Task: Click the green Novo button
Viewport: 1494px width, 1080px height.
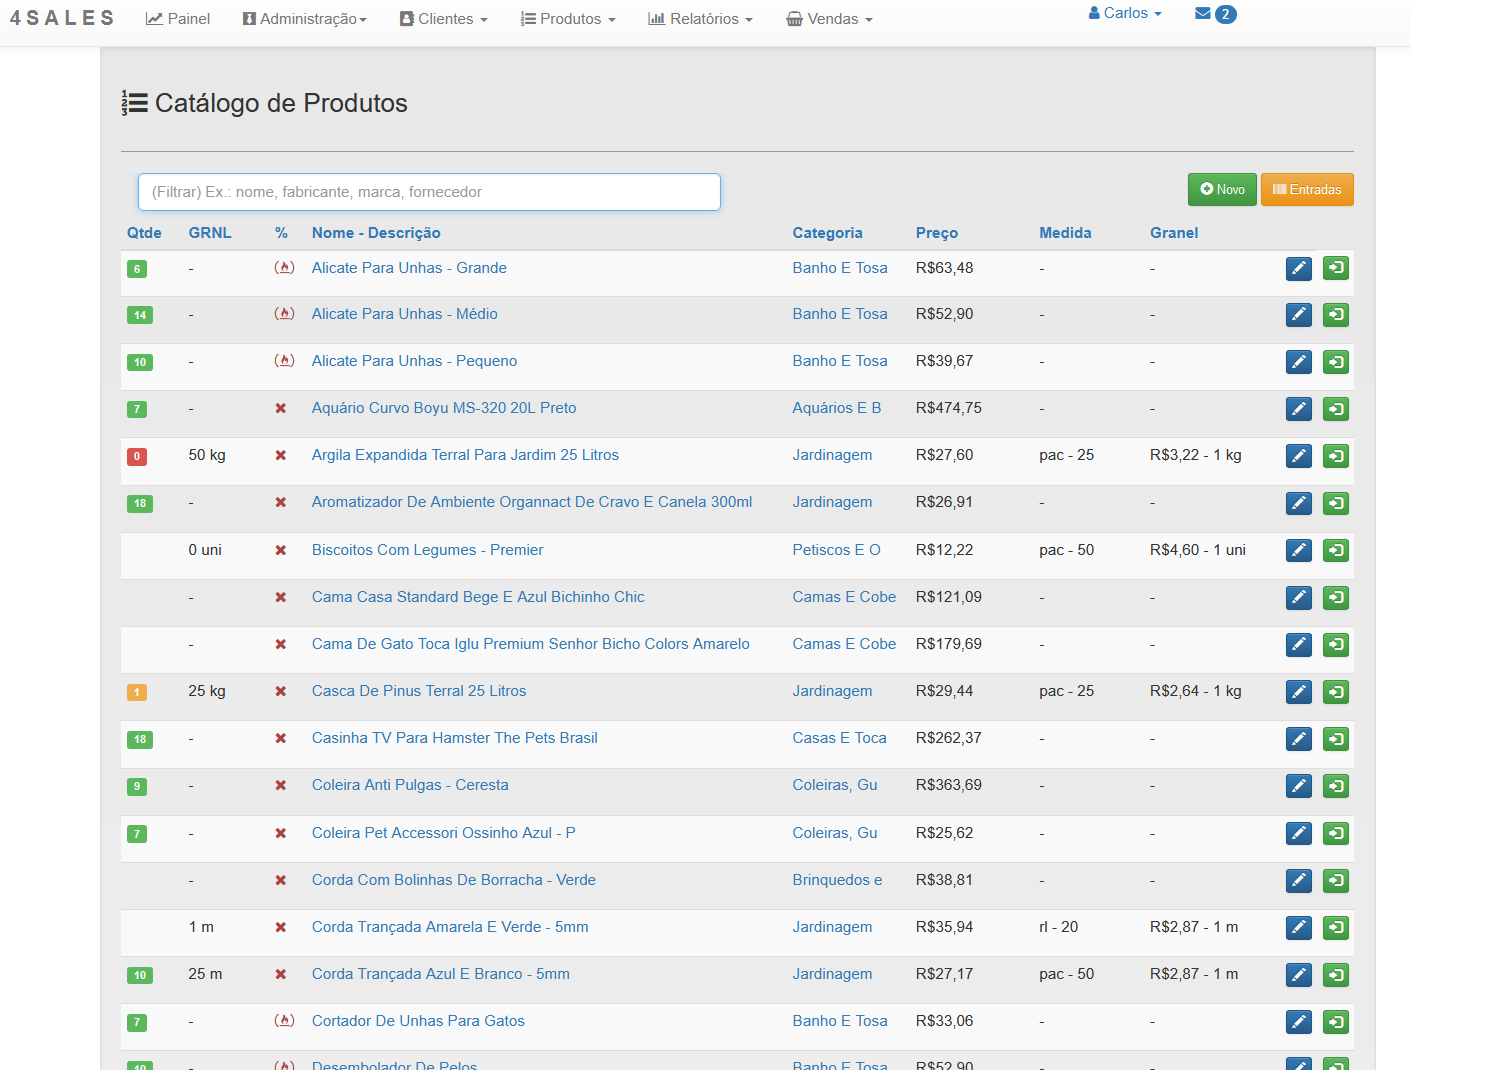Action: pyautogui.click(x=1221, y=190)
